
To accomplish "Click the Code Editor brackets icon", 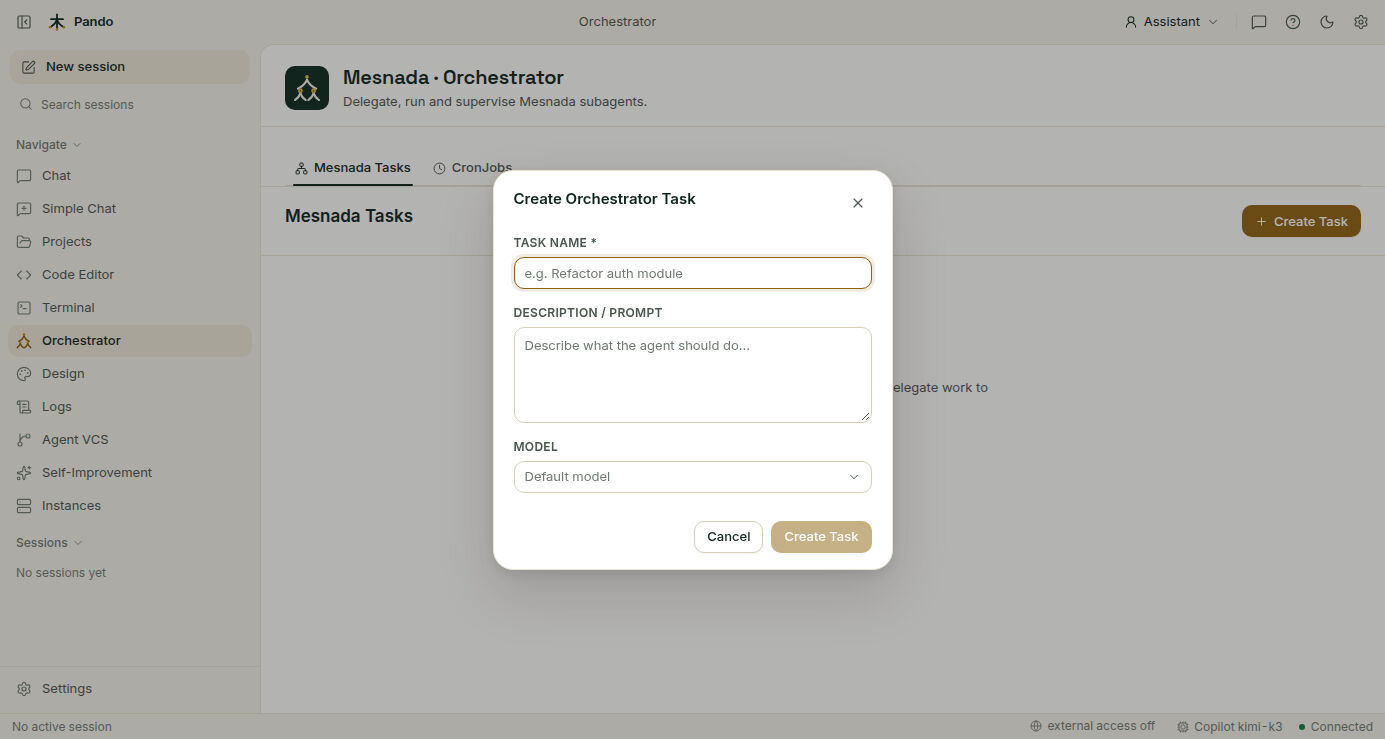I will pos(24,275).
